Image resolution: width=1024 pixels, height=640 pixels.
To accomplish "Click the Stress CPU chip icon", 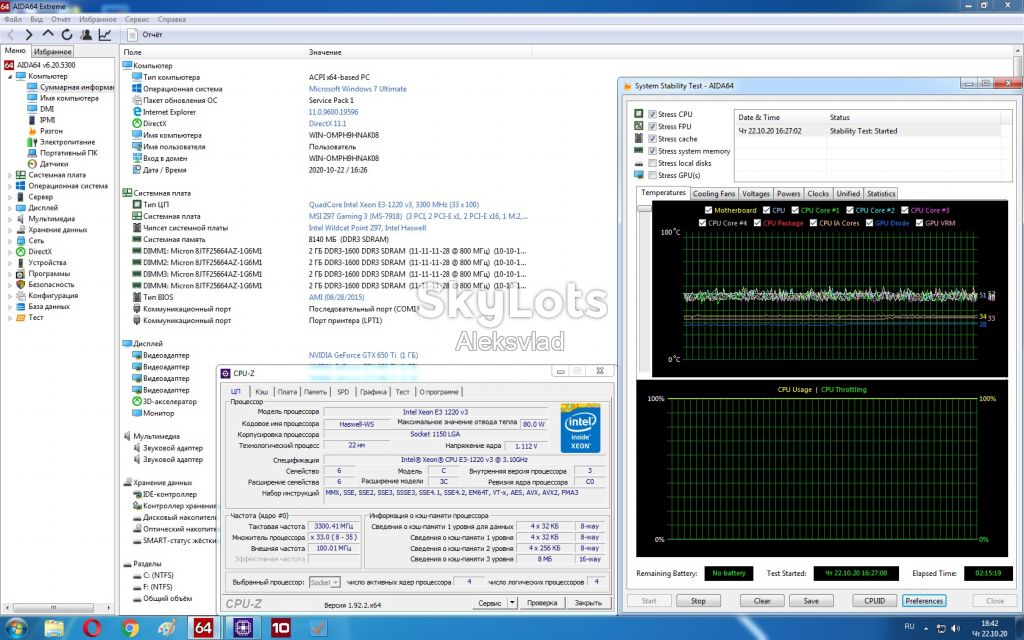I will pos(639,114).
